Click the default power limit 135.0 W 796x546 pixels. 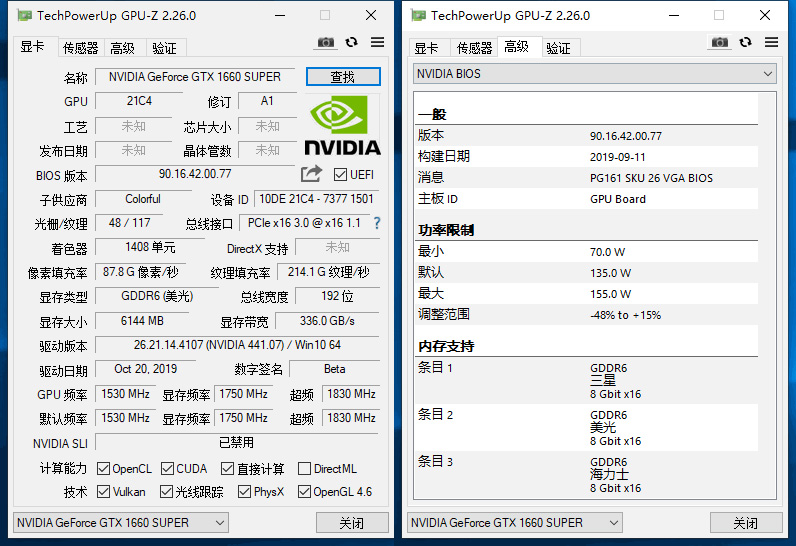610,273
